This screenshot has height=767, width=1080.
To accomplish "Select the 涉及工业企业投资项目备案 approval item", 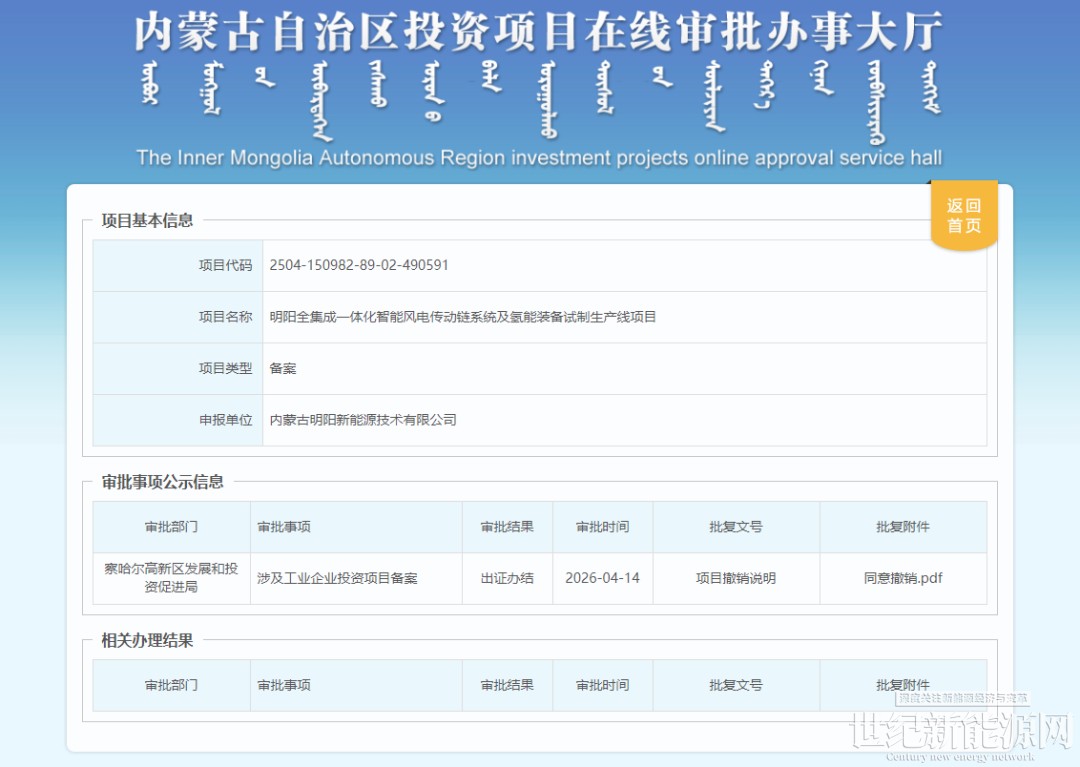I will pos(337,578).
